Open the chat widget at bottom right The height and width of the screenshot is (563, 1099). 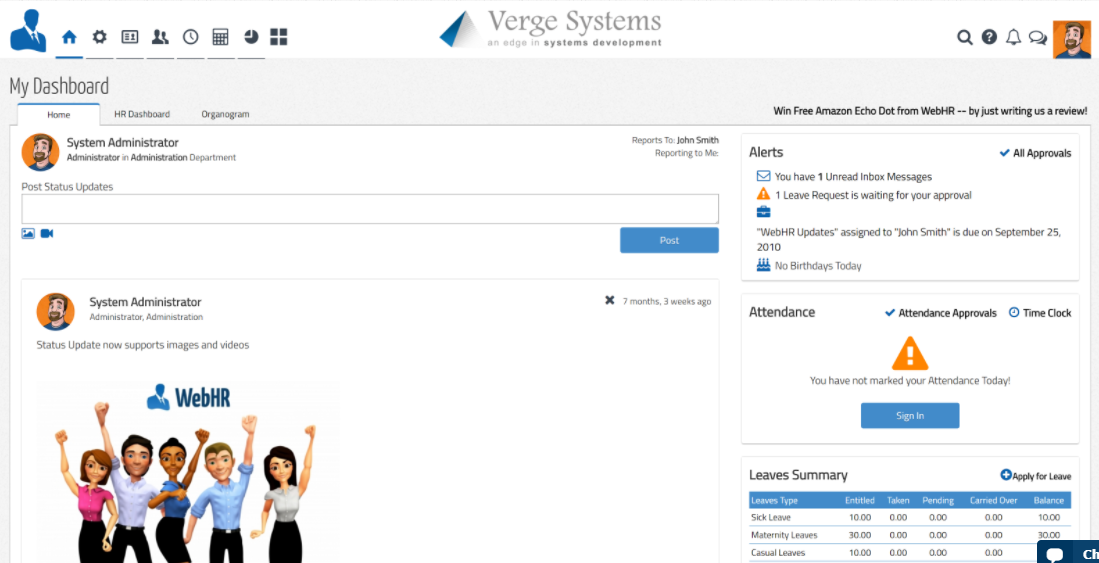1067,552
